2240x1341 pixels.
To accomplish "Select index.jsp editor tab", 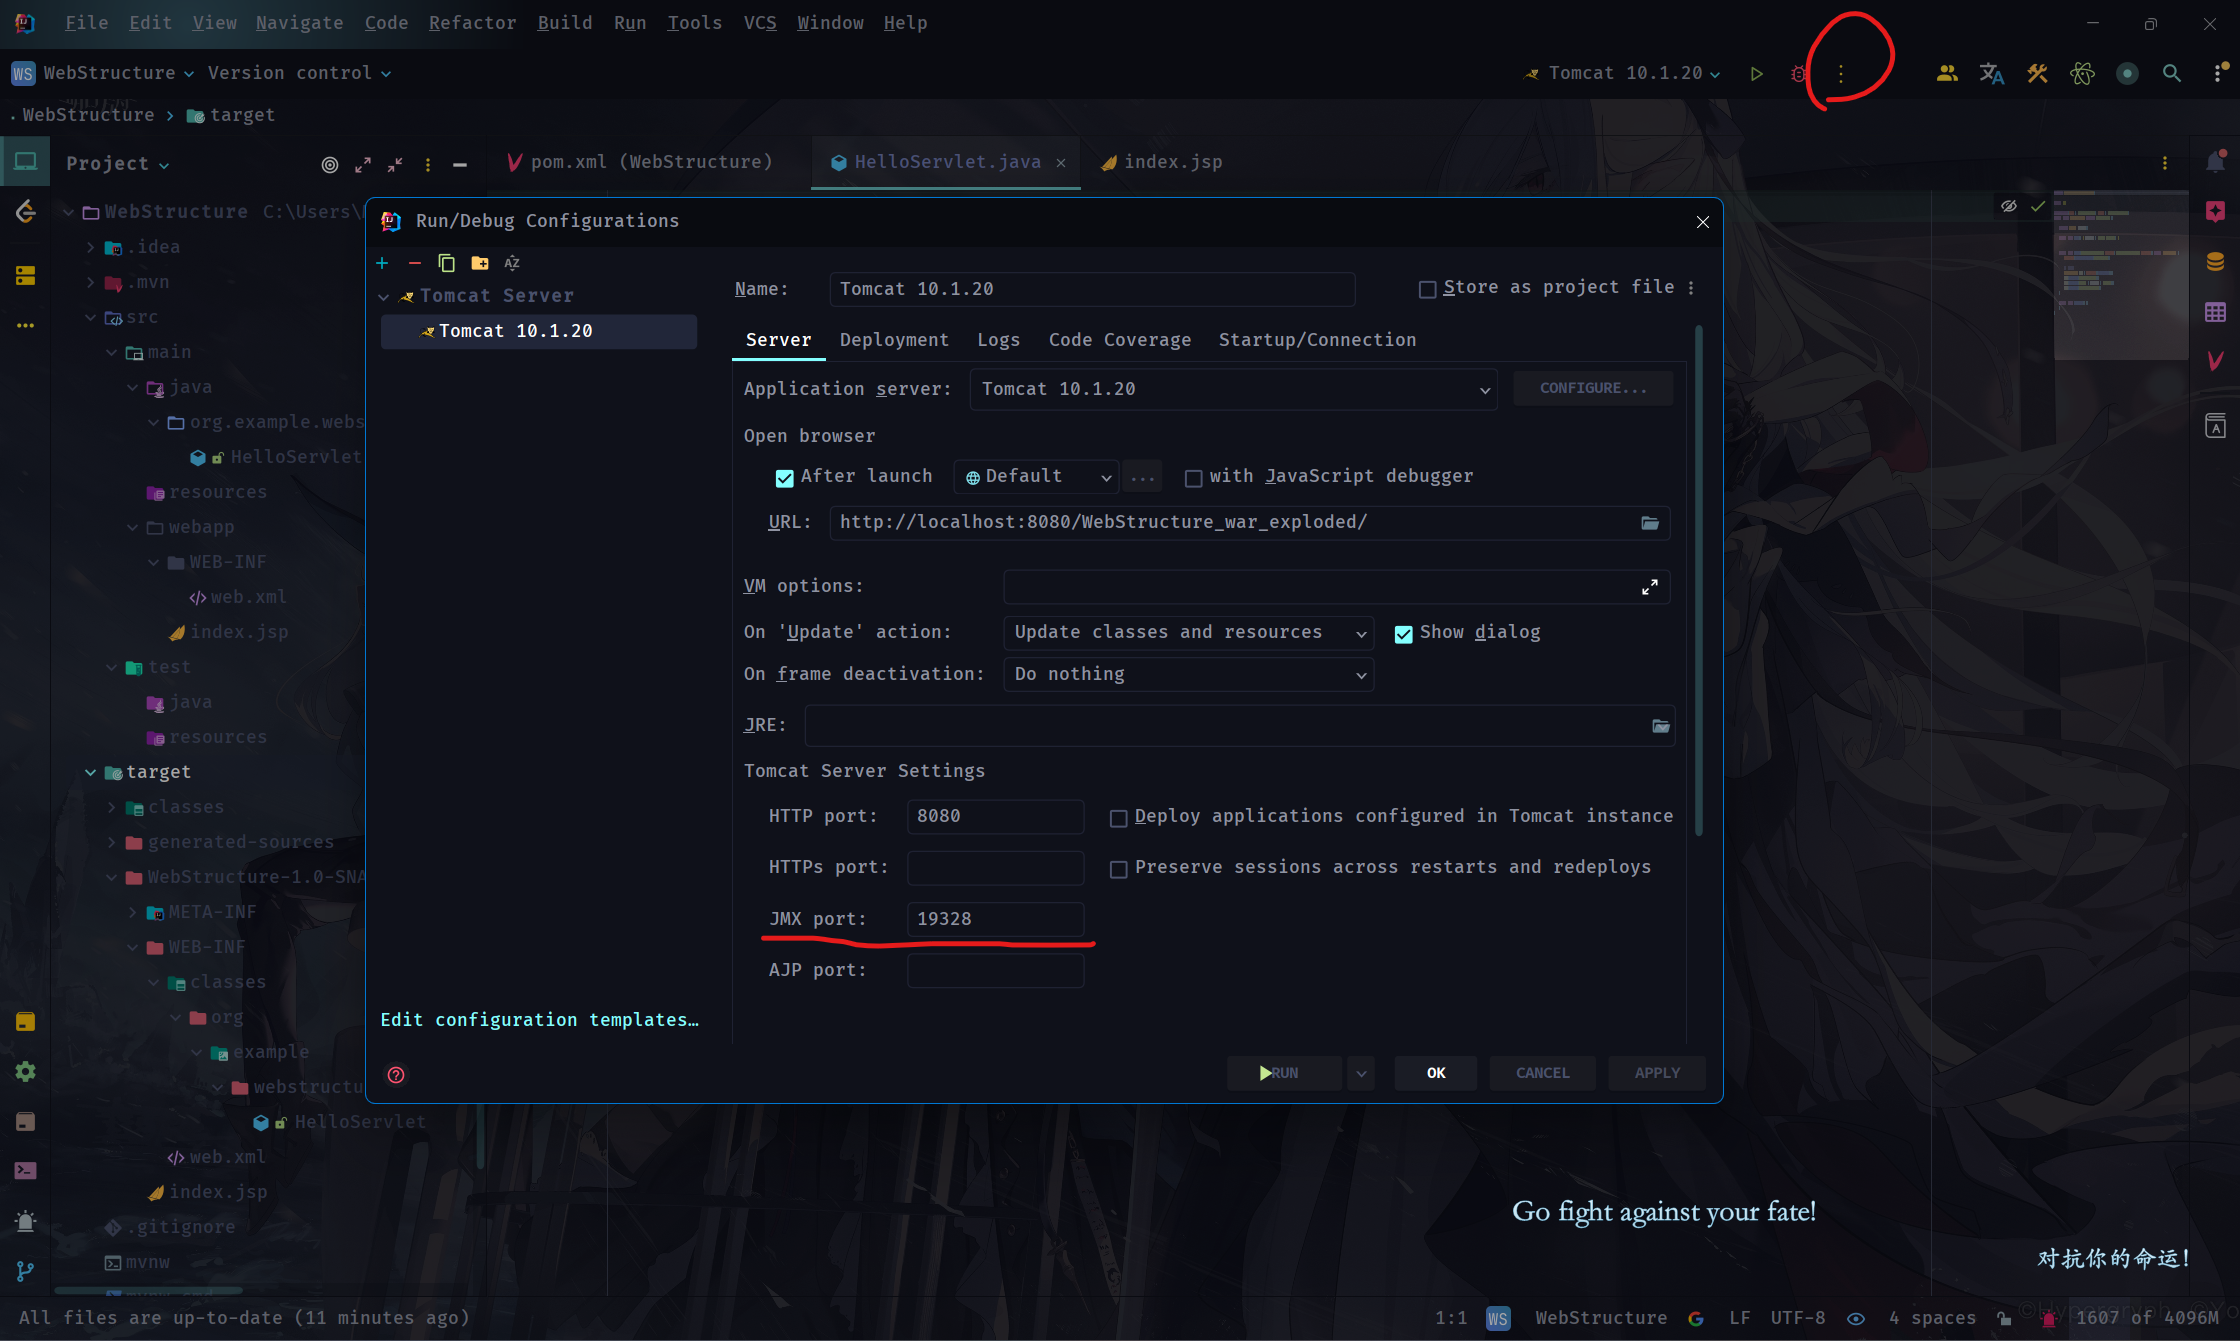I will (x=1161, y=162).
